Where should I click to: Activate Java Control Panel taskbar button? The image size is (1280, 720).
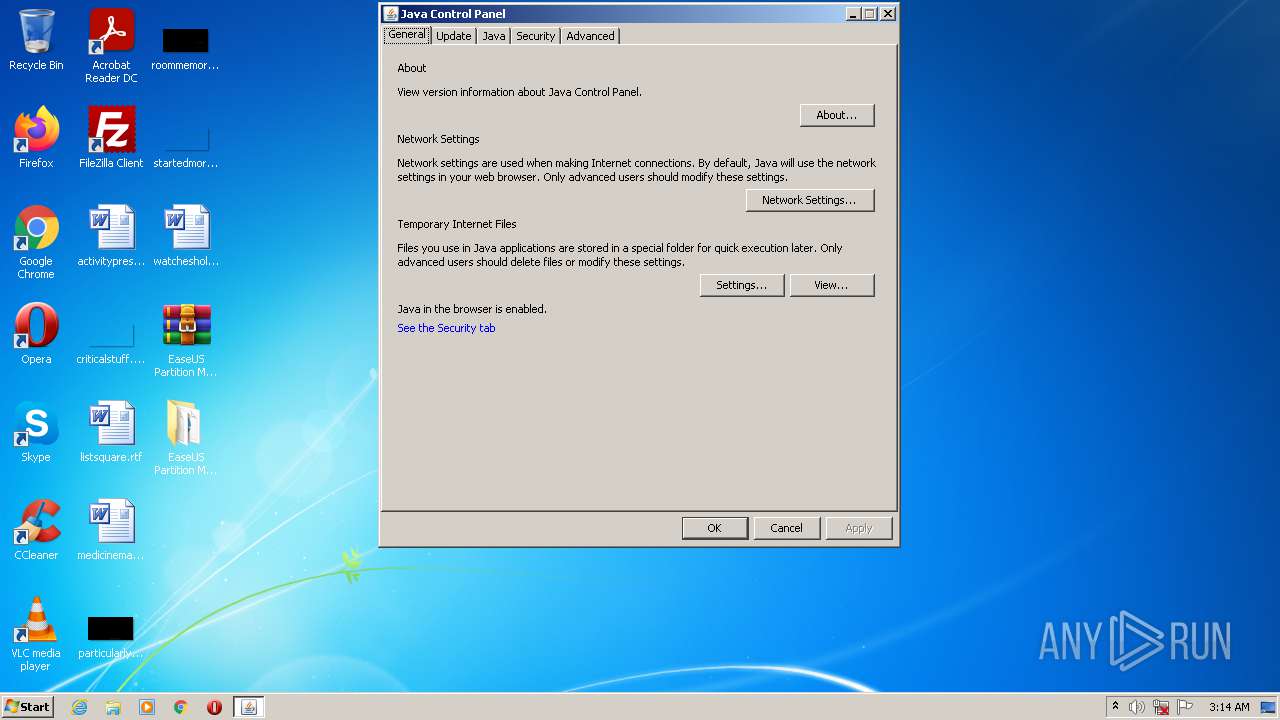[x=249, y=707]
